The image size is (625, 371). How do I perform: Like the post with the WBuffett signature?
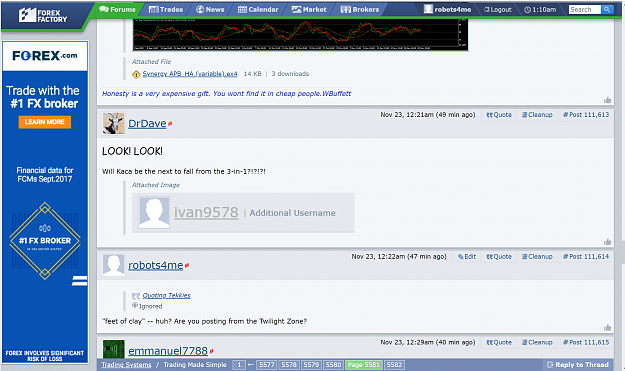[607, 100]
